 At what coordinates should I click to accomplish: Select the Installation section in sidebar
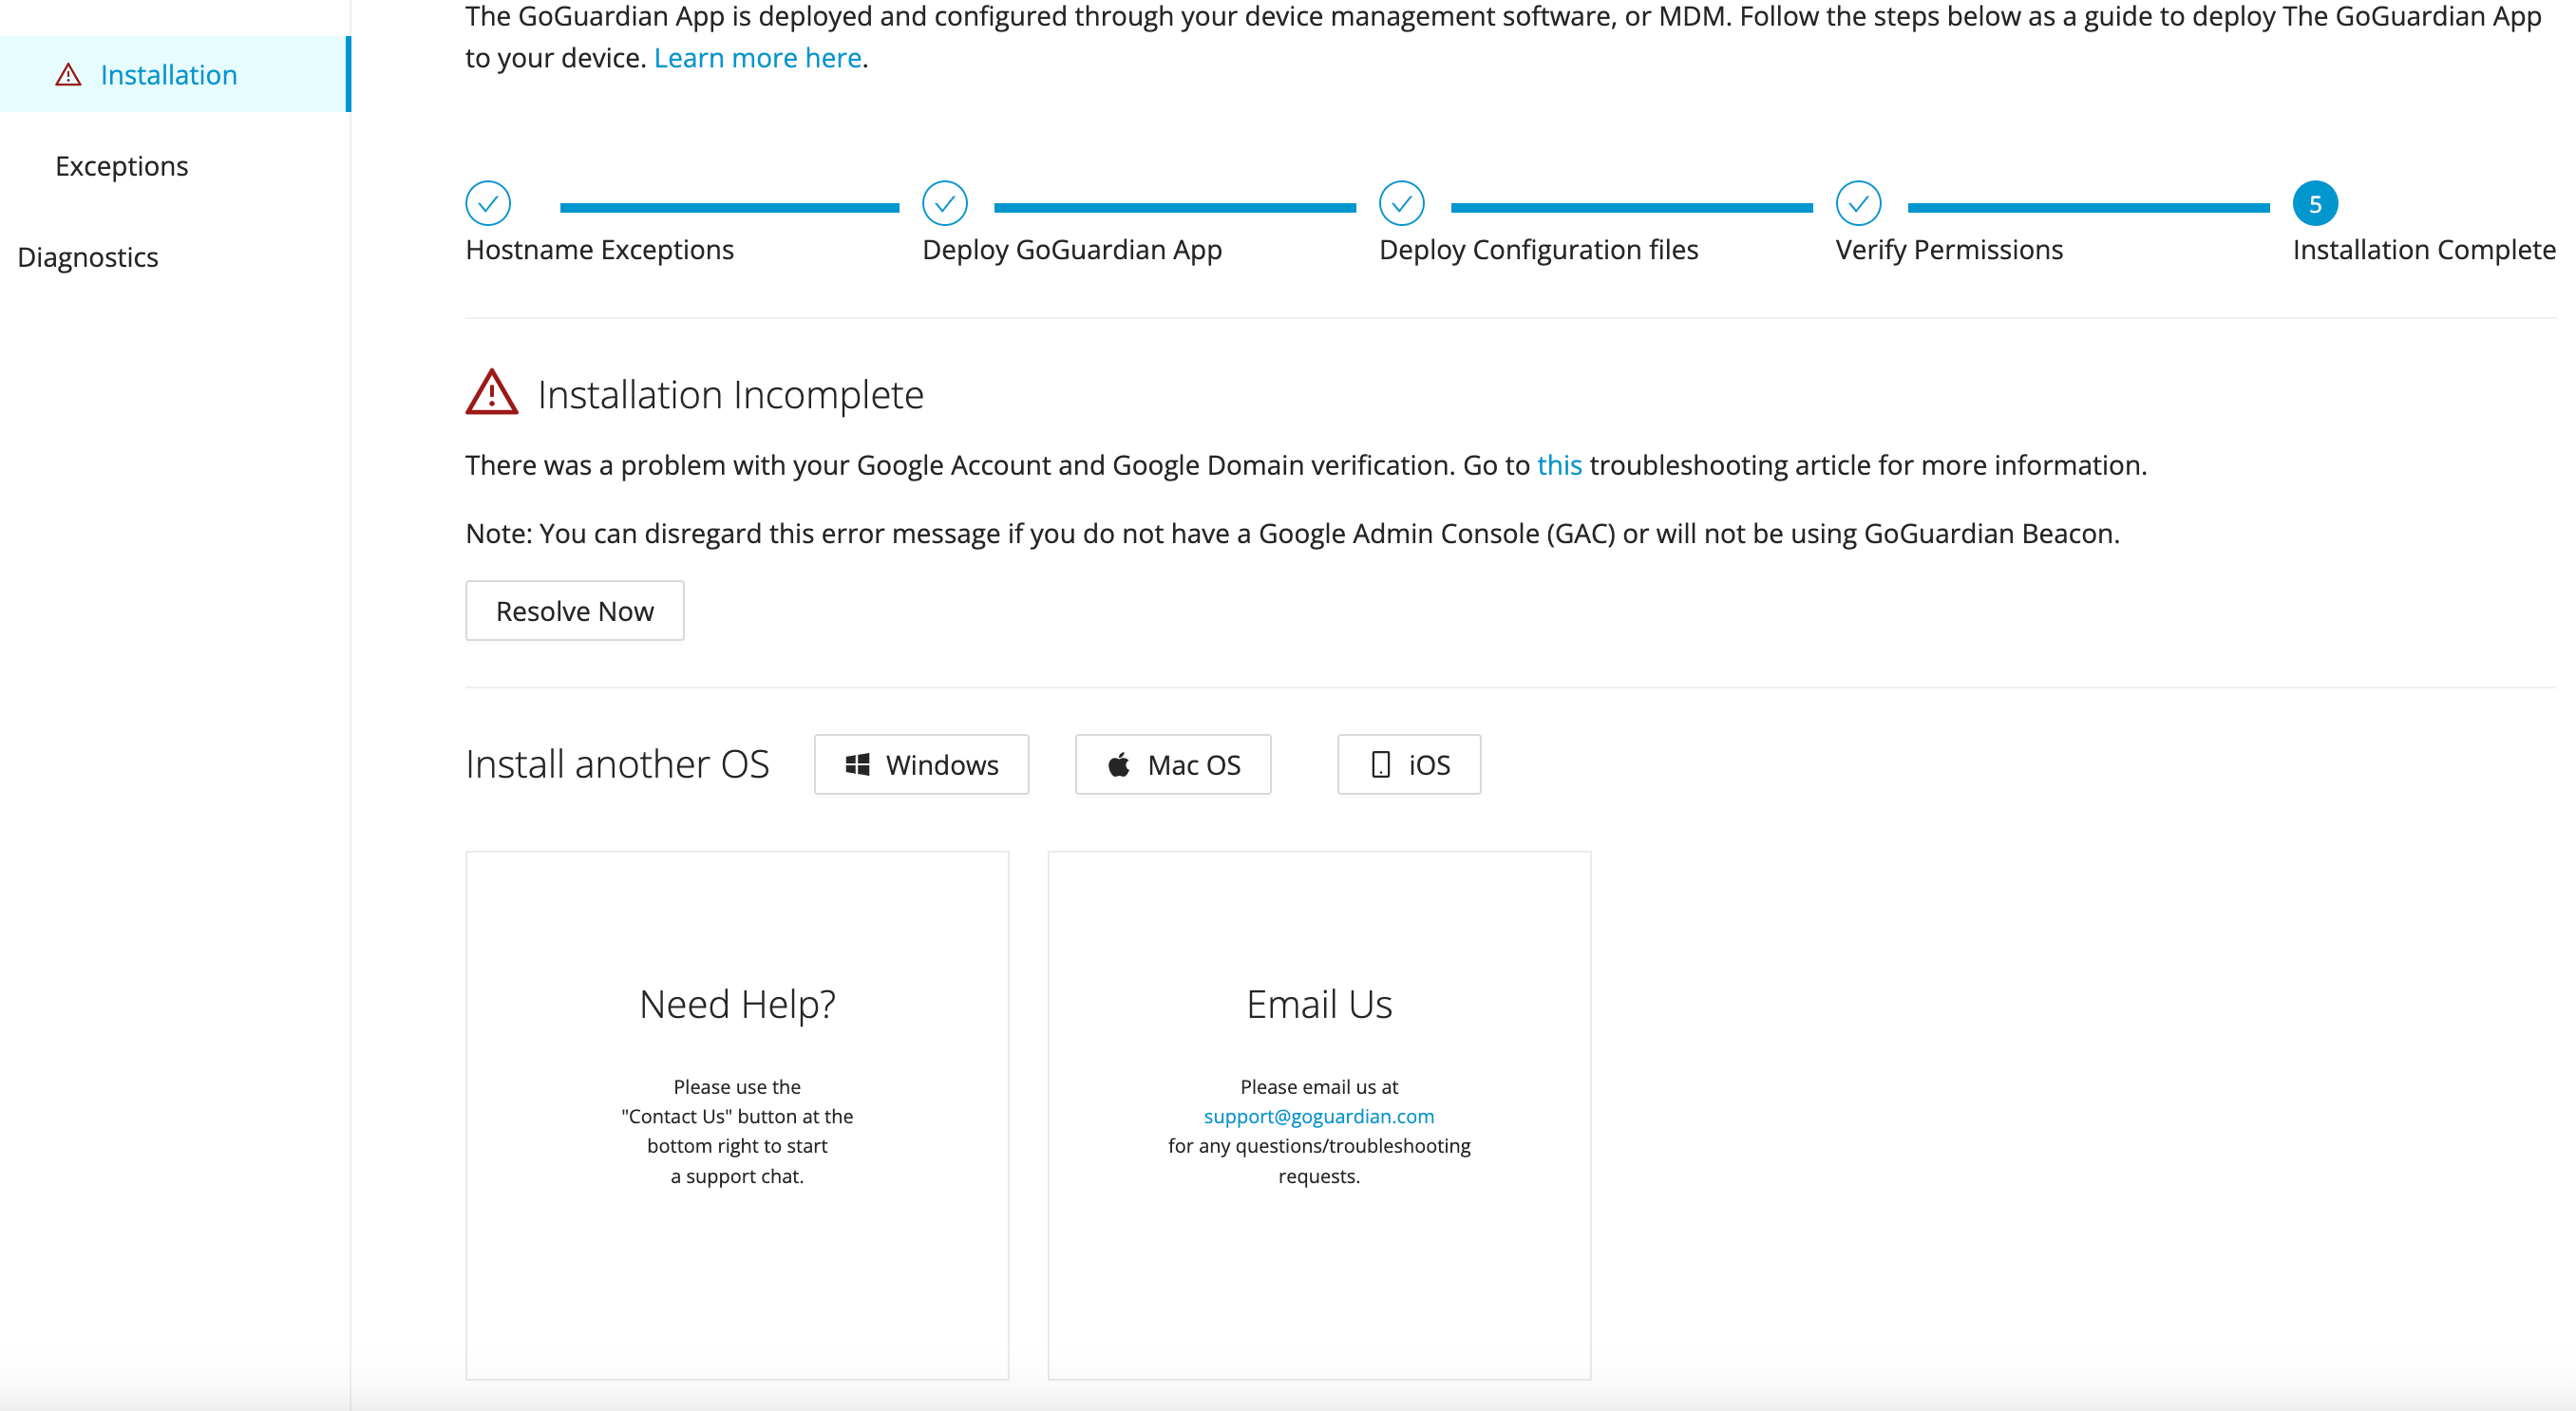click(x=168, y=74)
